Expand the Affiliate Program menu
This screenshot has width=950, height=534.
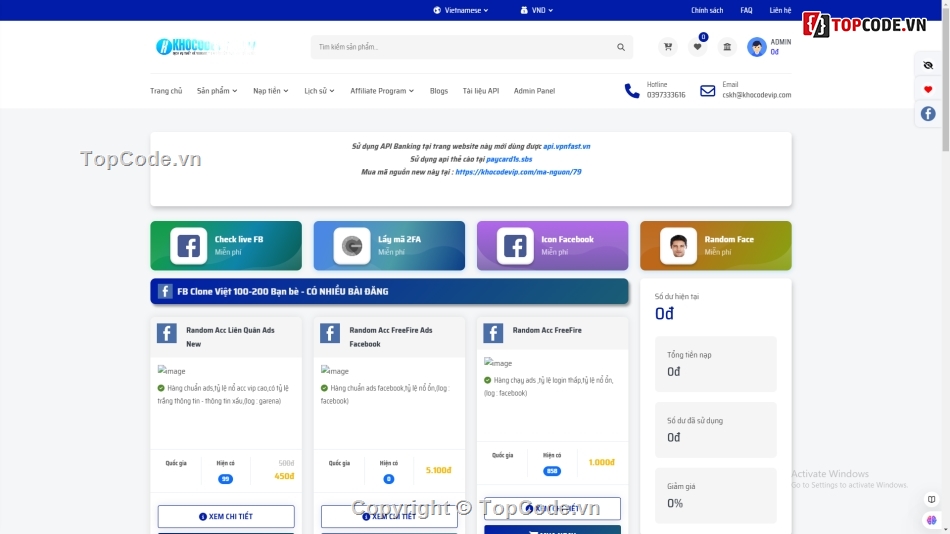(382, 91)
